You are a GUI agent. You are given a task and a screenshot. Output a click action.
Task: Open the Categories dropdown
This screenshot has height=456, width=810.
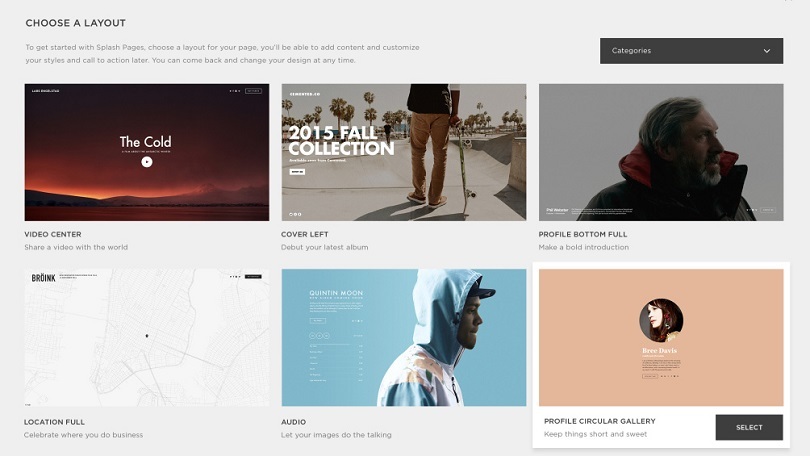coord(691,51)
